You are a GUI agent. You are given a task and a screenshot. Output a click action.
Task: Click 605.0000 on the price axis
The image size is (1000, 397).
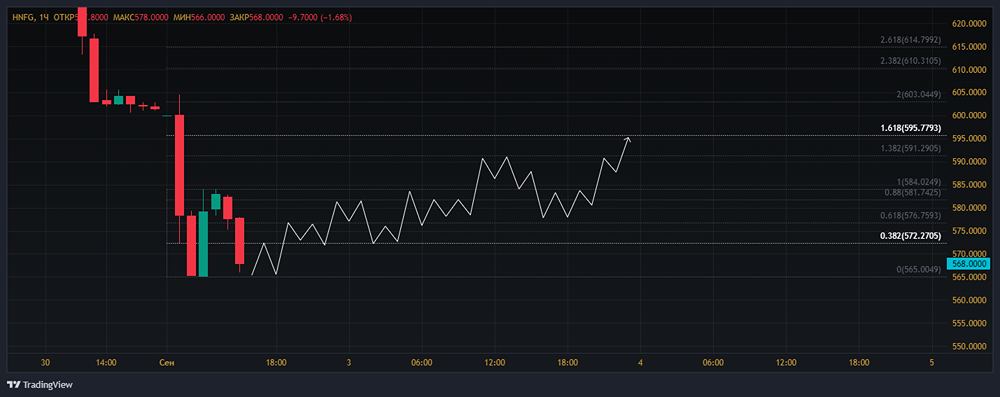click(x=969, y=93)
